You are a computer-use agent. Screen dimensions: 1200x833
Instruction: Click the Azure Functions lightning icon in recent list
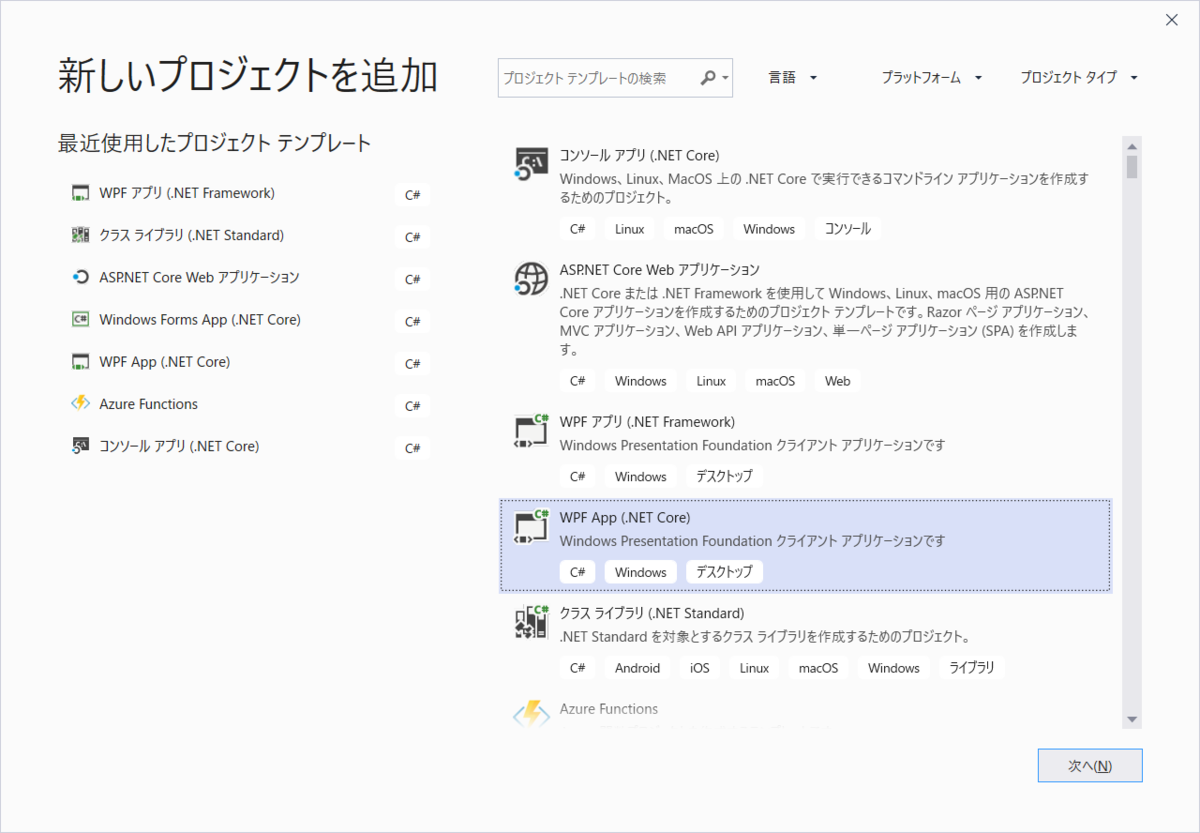click(81, 404)
